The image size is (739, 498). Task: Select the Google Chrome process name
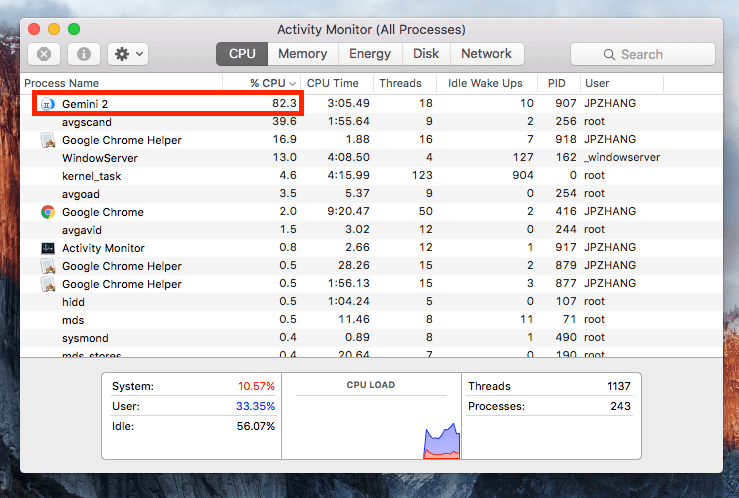point(103,212)
